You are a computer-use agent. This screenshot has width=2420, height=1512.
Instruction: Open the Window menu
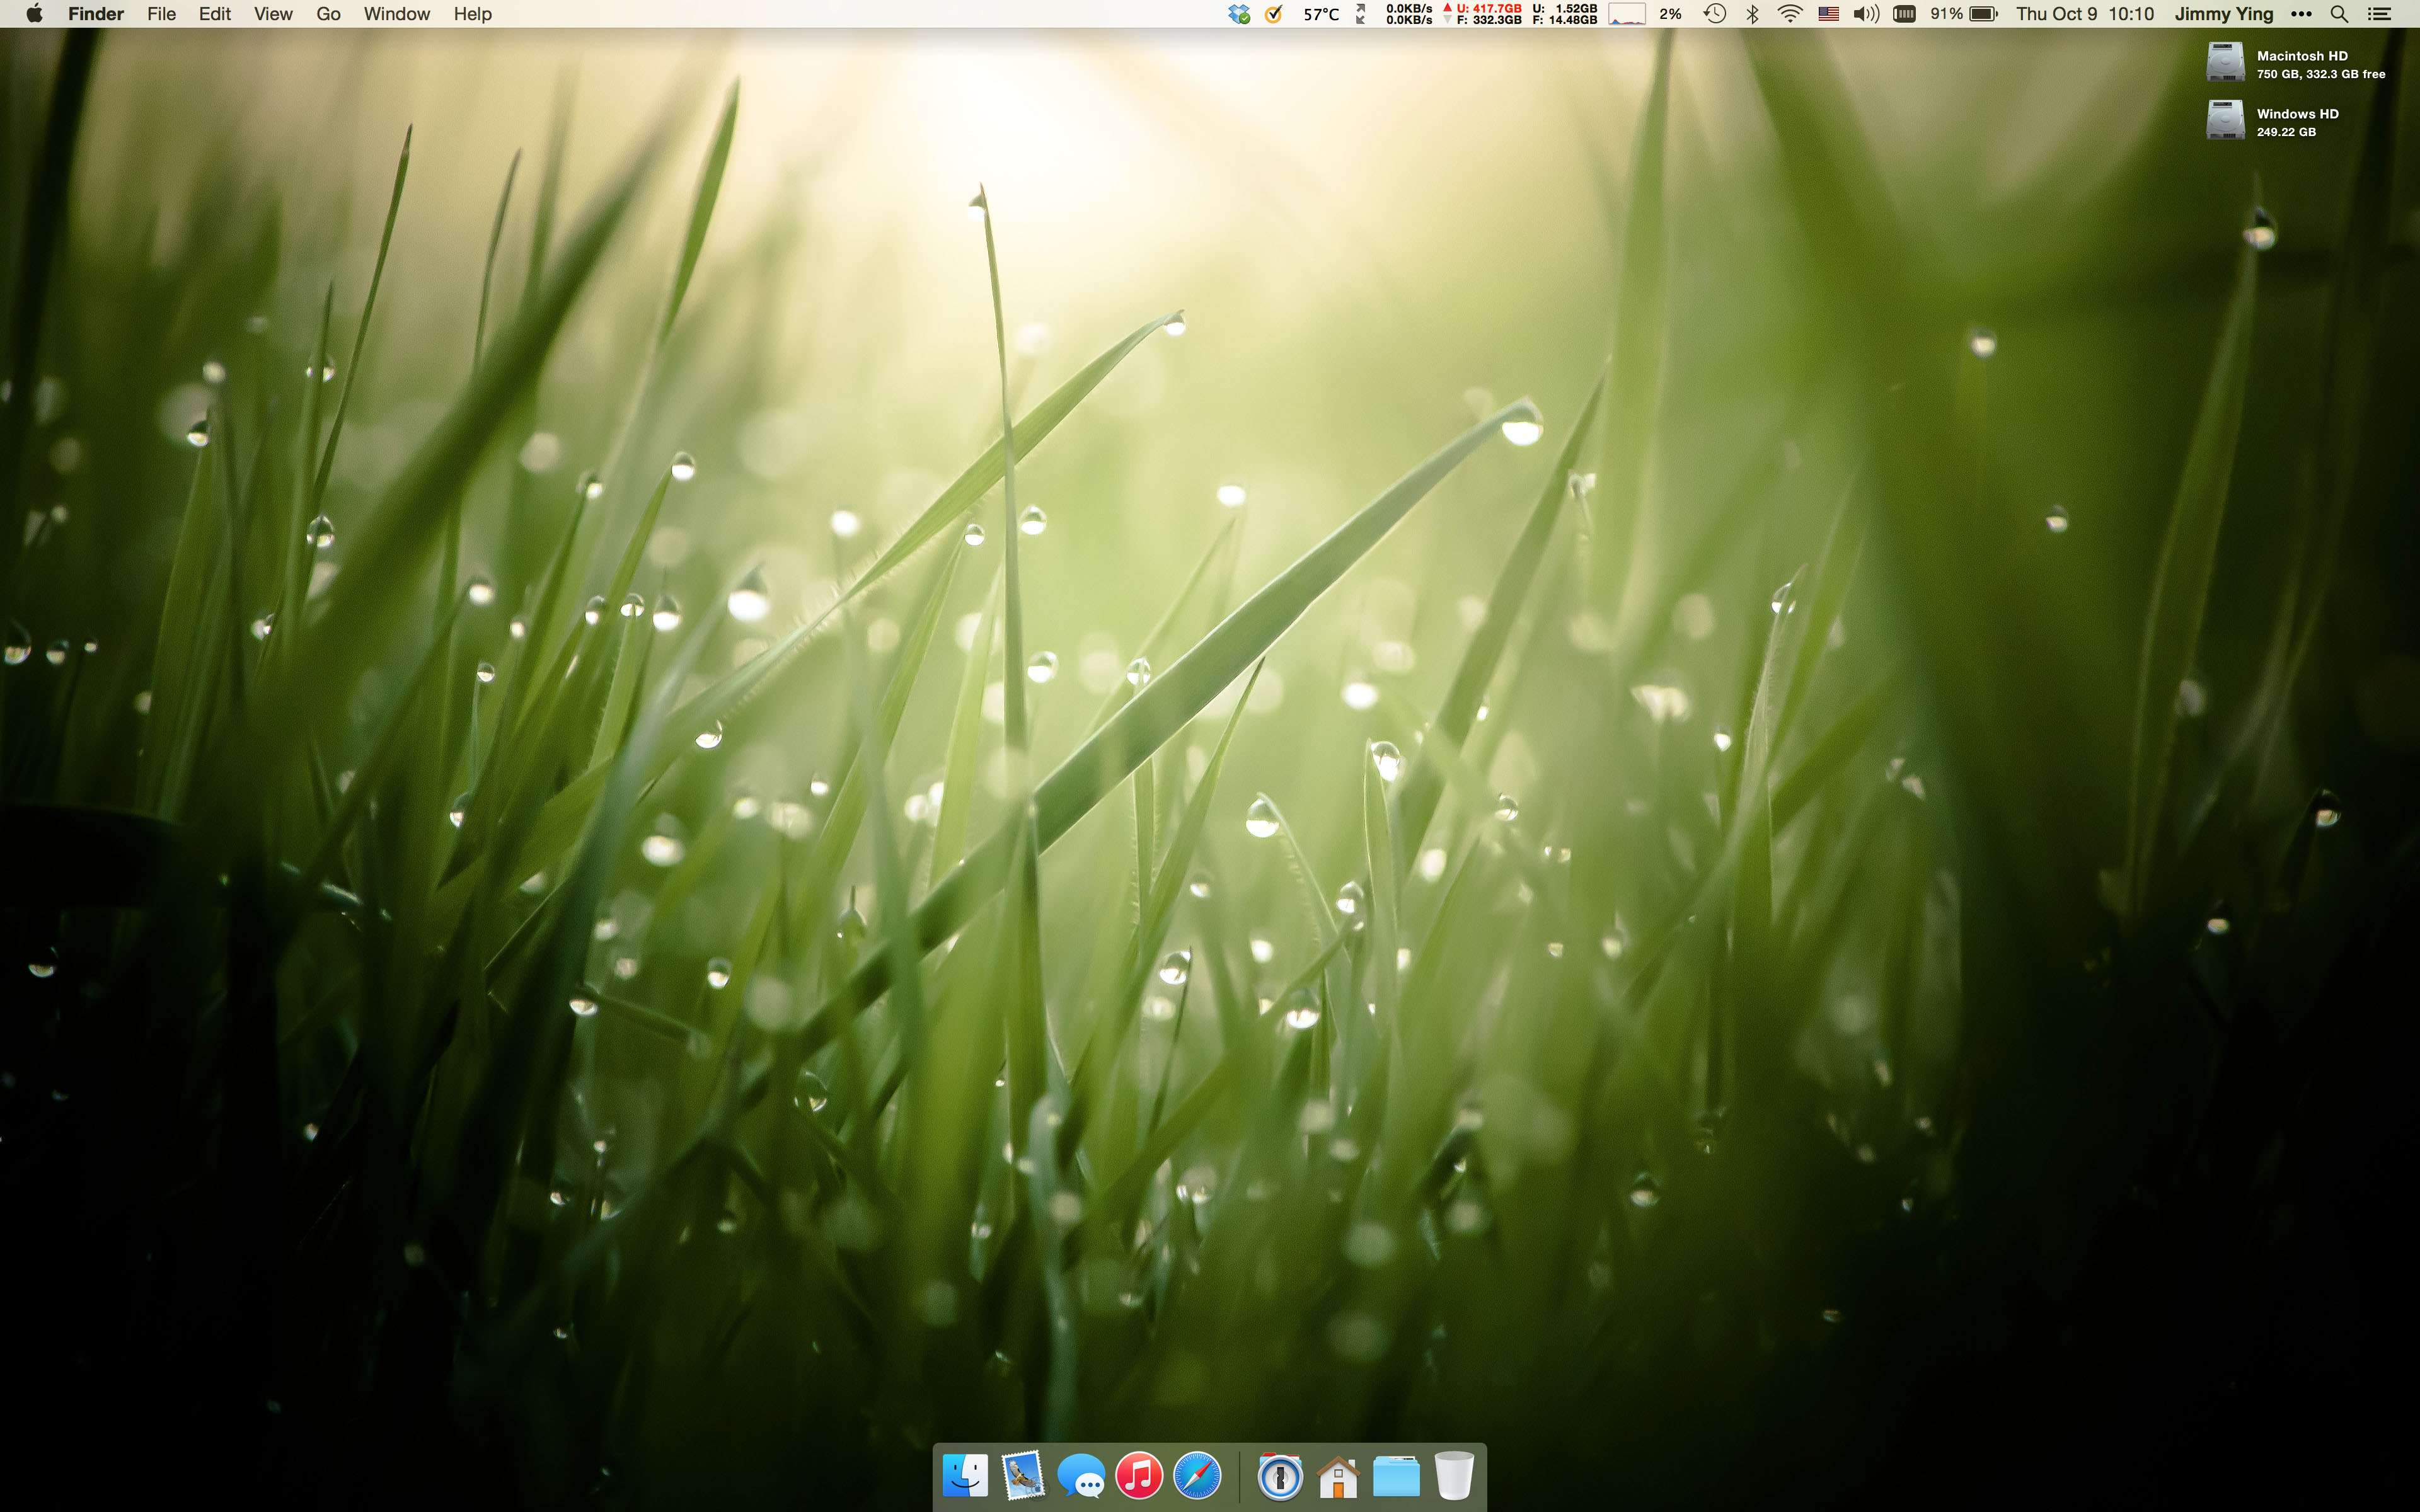(x=396, y=14)
